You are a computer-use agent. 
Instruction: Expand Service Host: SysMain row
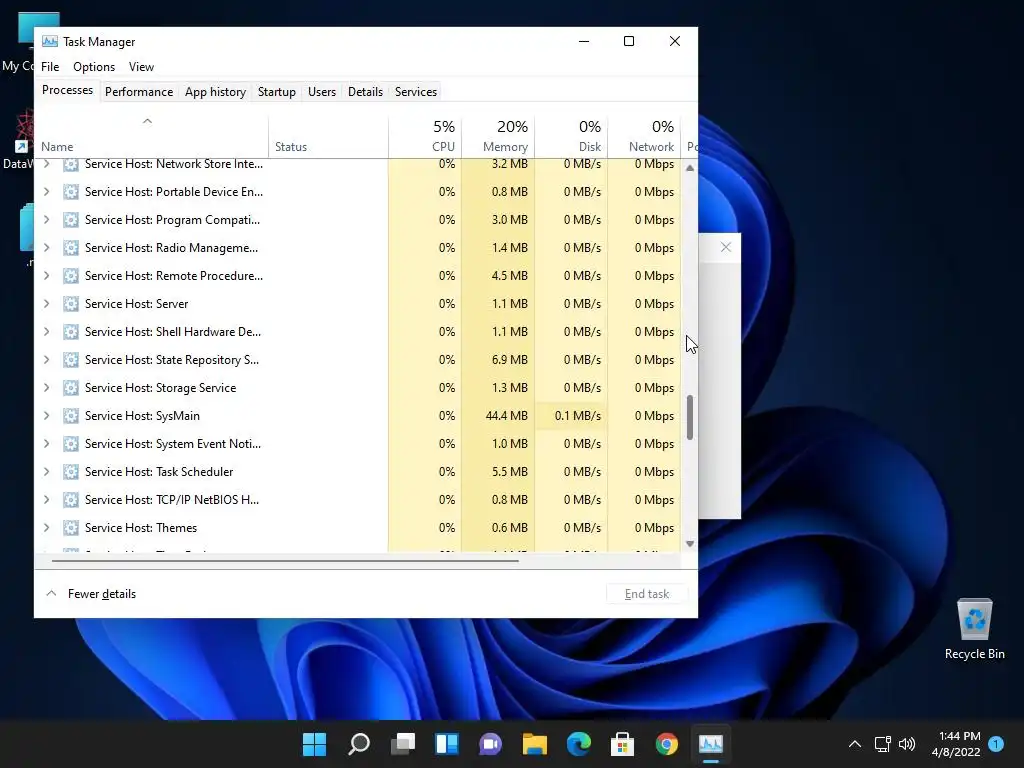[46, 416]
